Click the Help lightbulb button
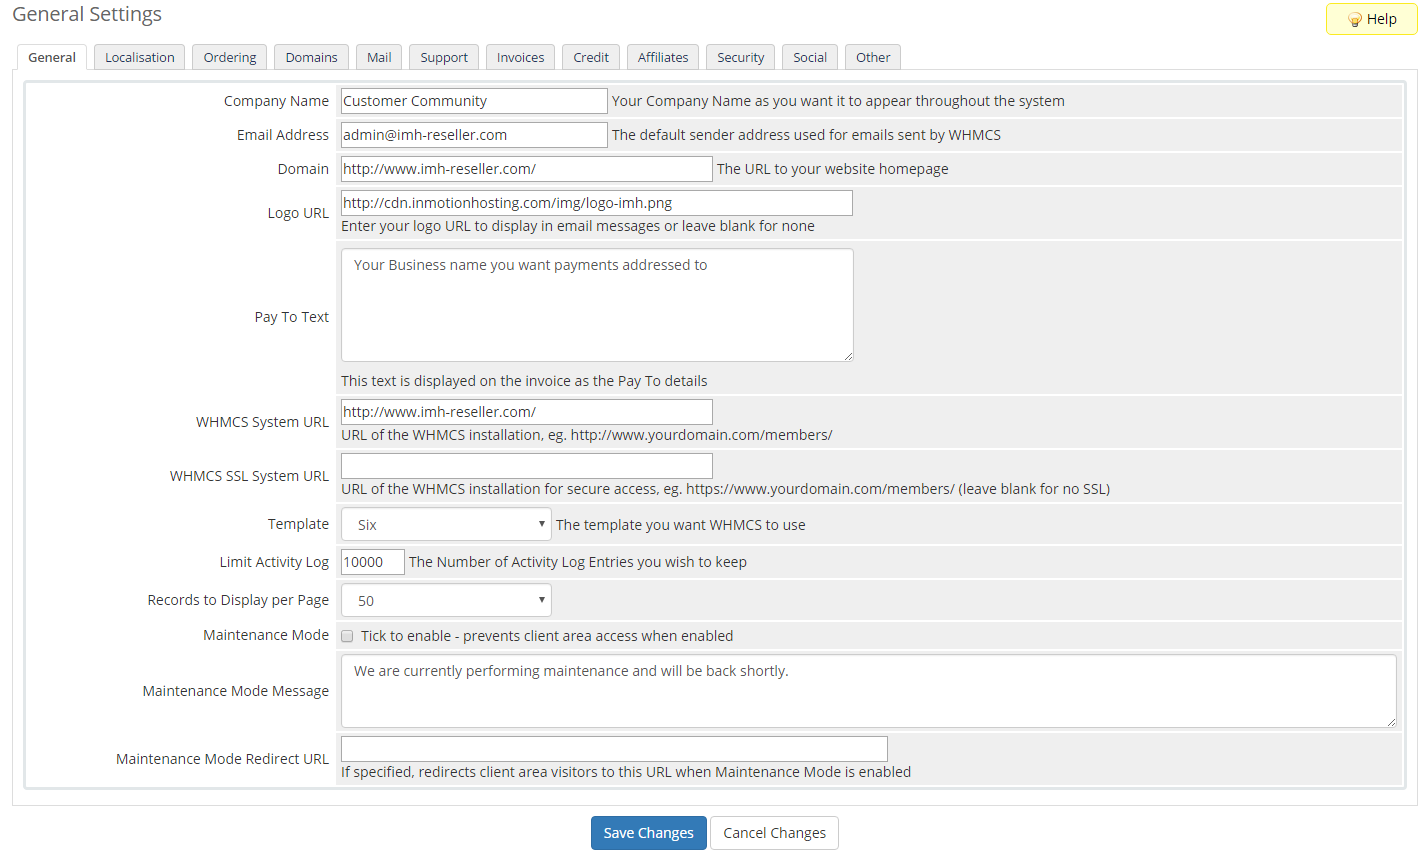The image size is (1426, 863). point(1371,19)
